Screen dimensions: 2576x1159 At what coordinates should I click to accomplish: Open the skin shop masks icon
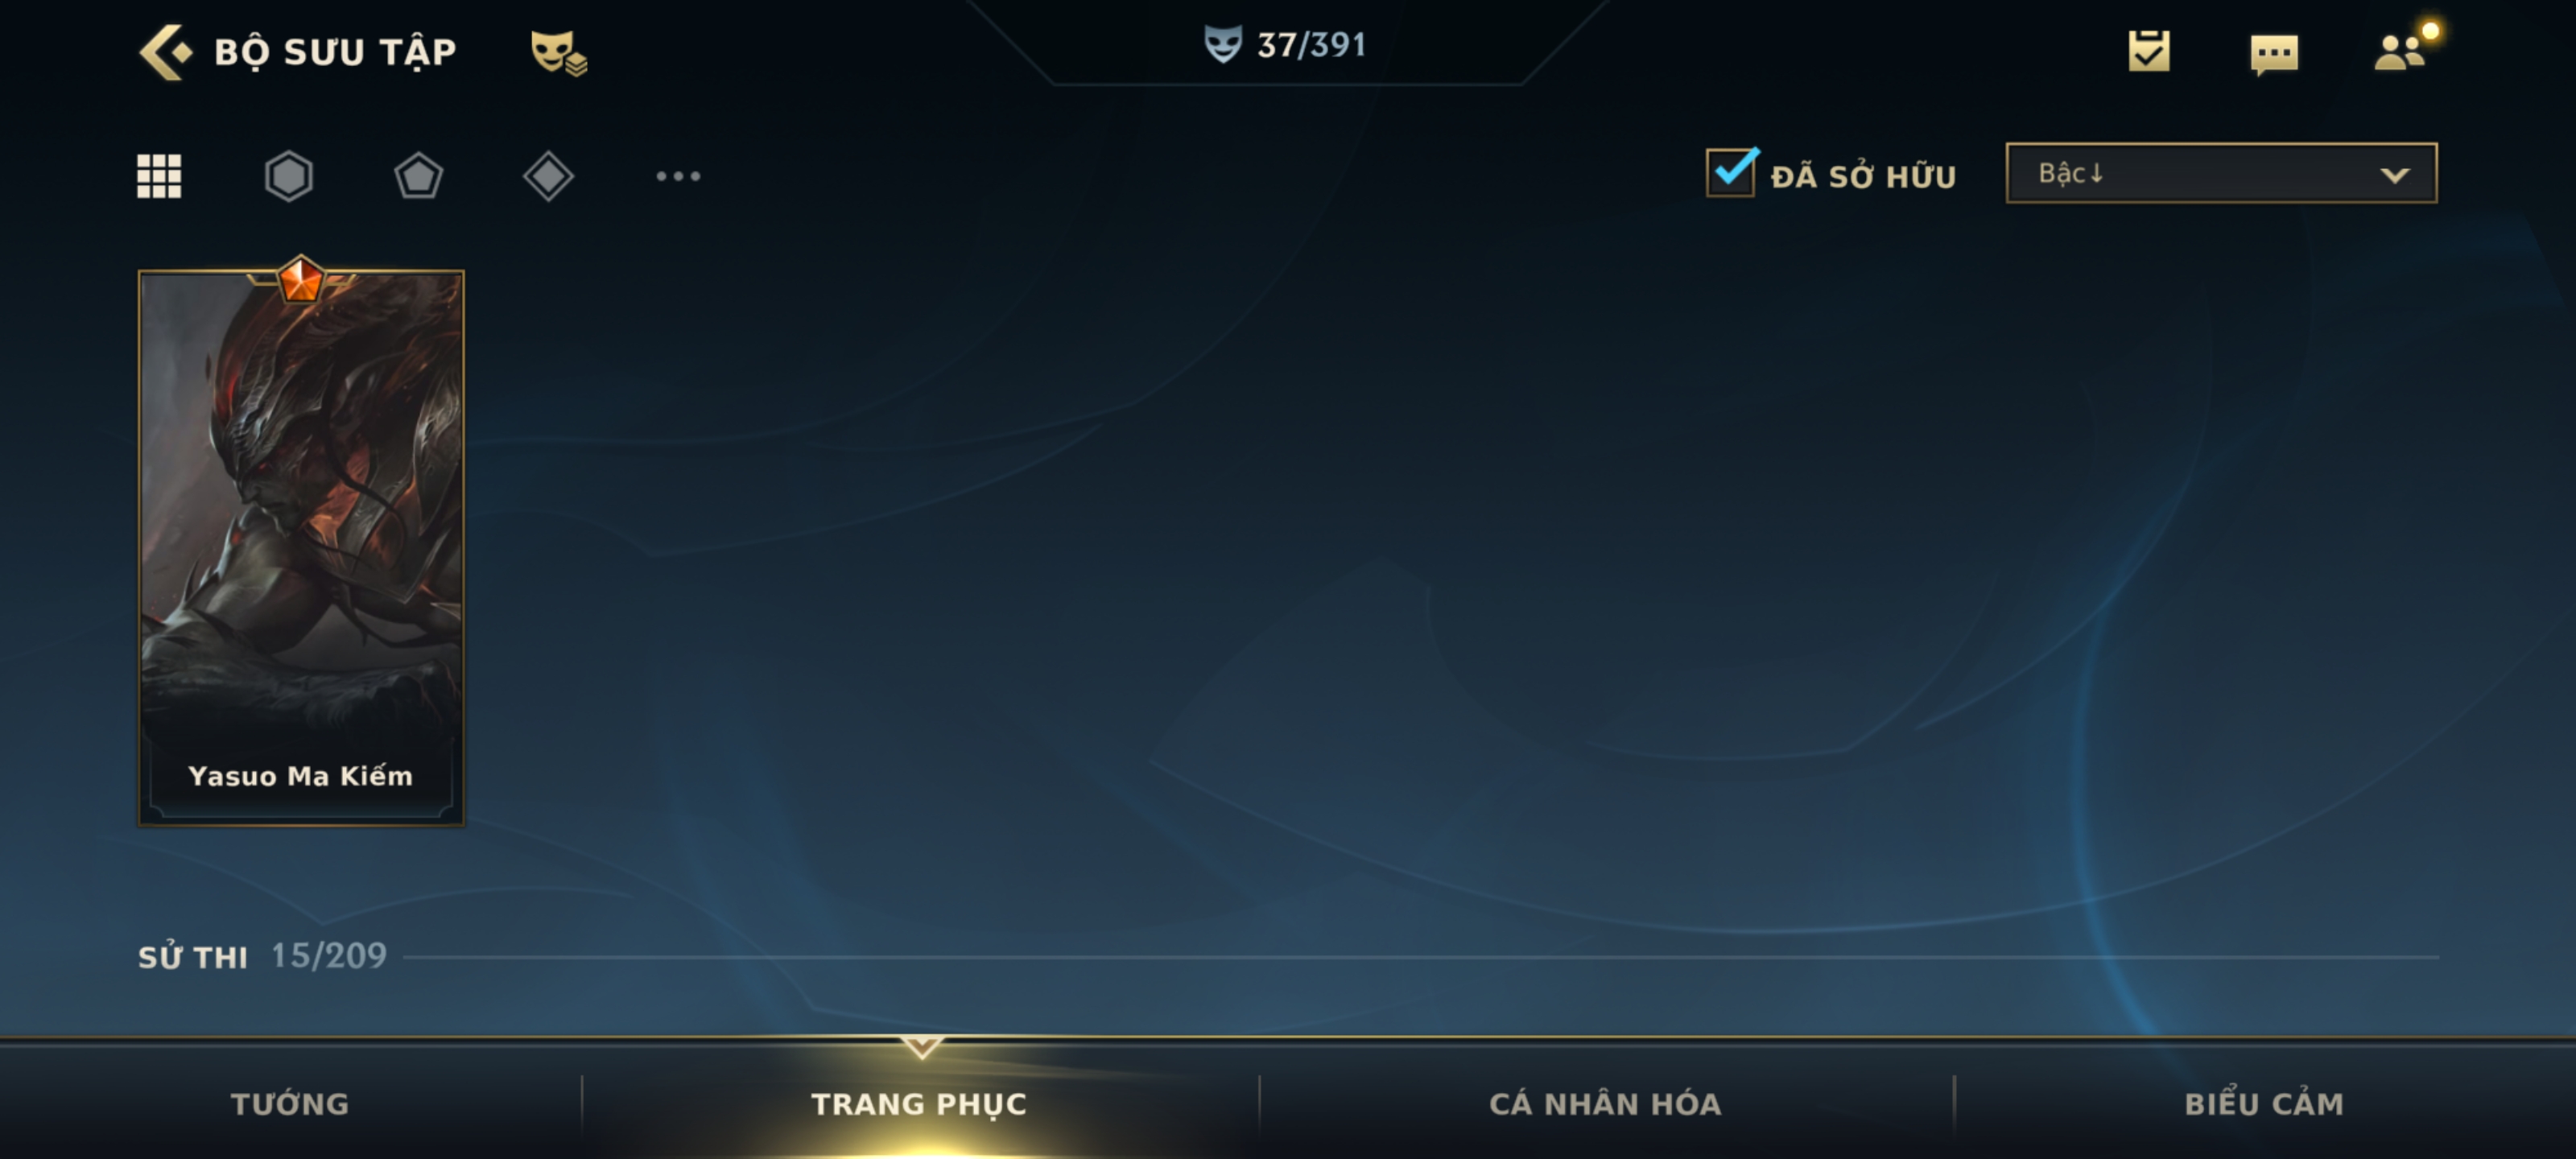tap(558, 53)
